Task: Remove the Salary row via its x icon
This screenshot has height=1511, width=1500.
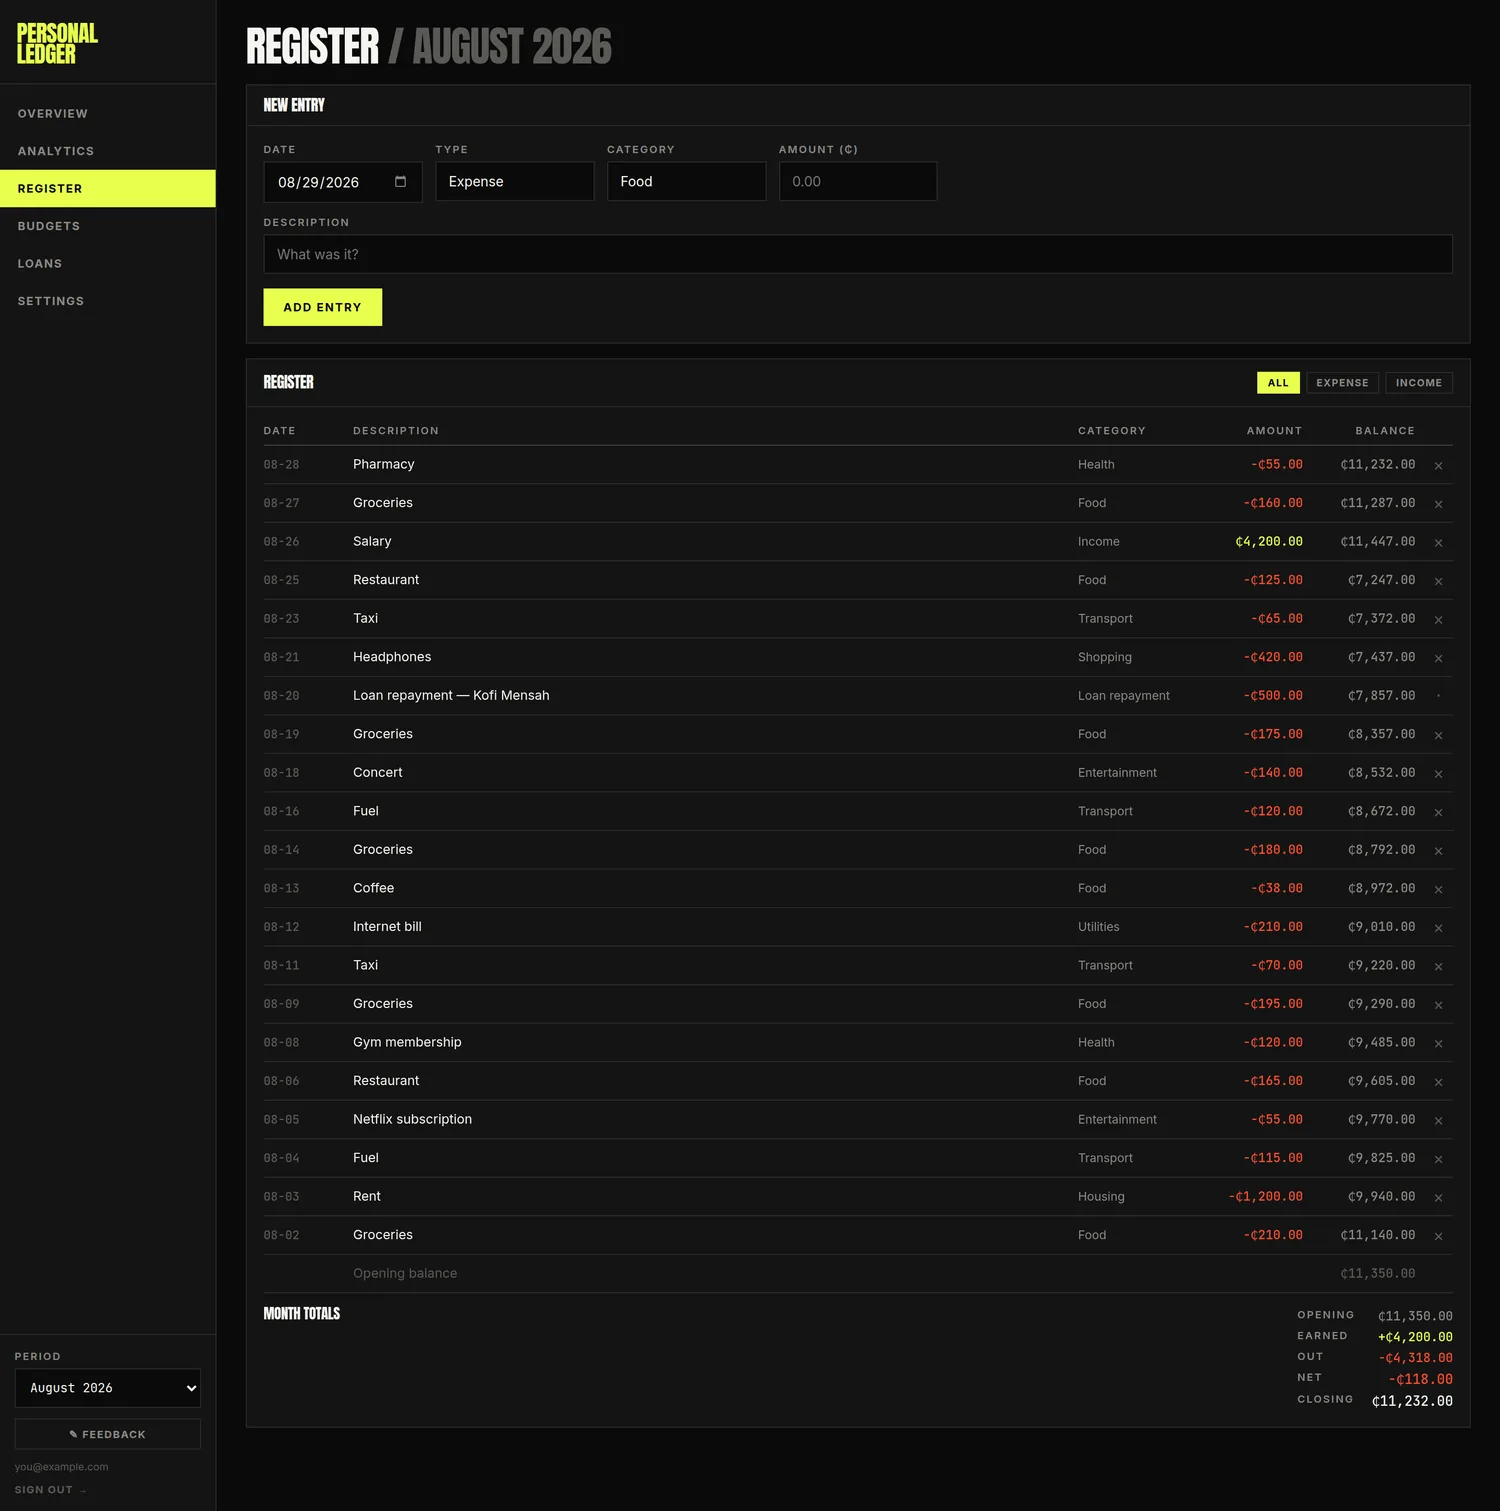Action: tap(1438, 543)
